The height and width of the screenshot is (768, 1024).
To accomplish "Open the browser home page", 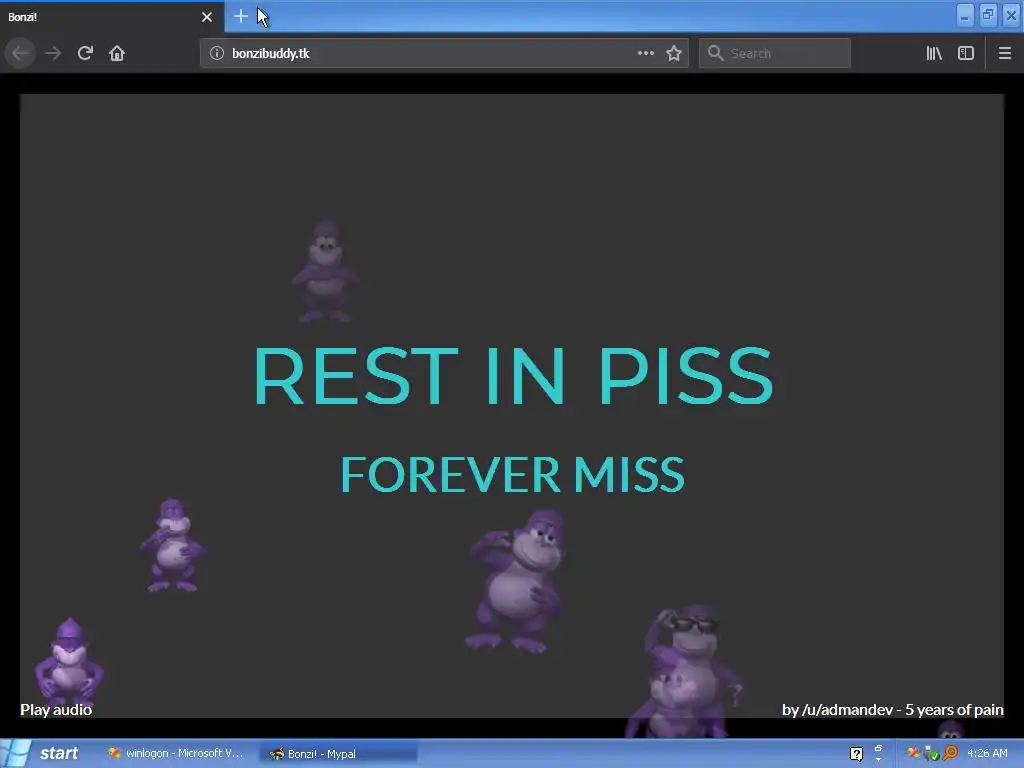I will (117, 53).
